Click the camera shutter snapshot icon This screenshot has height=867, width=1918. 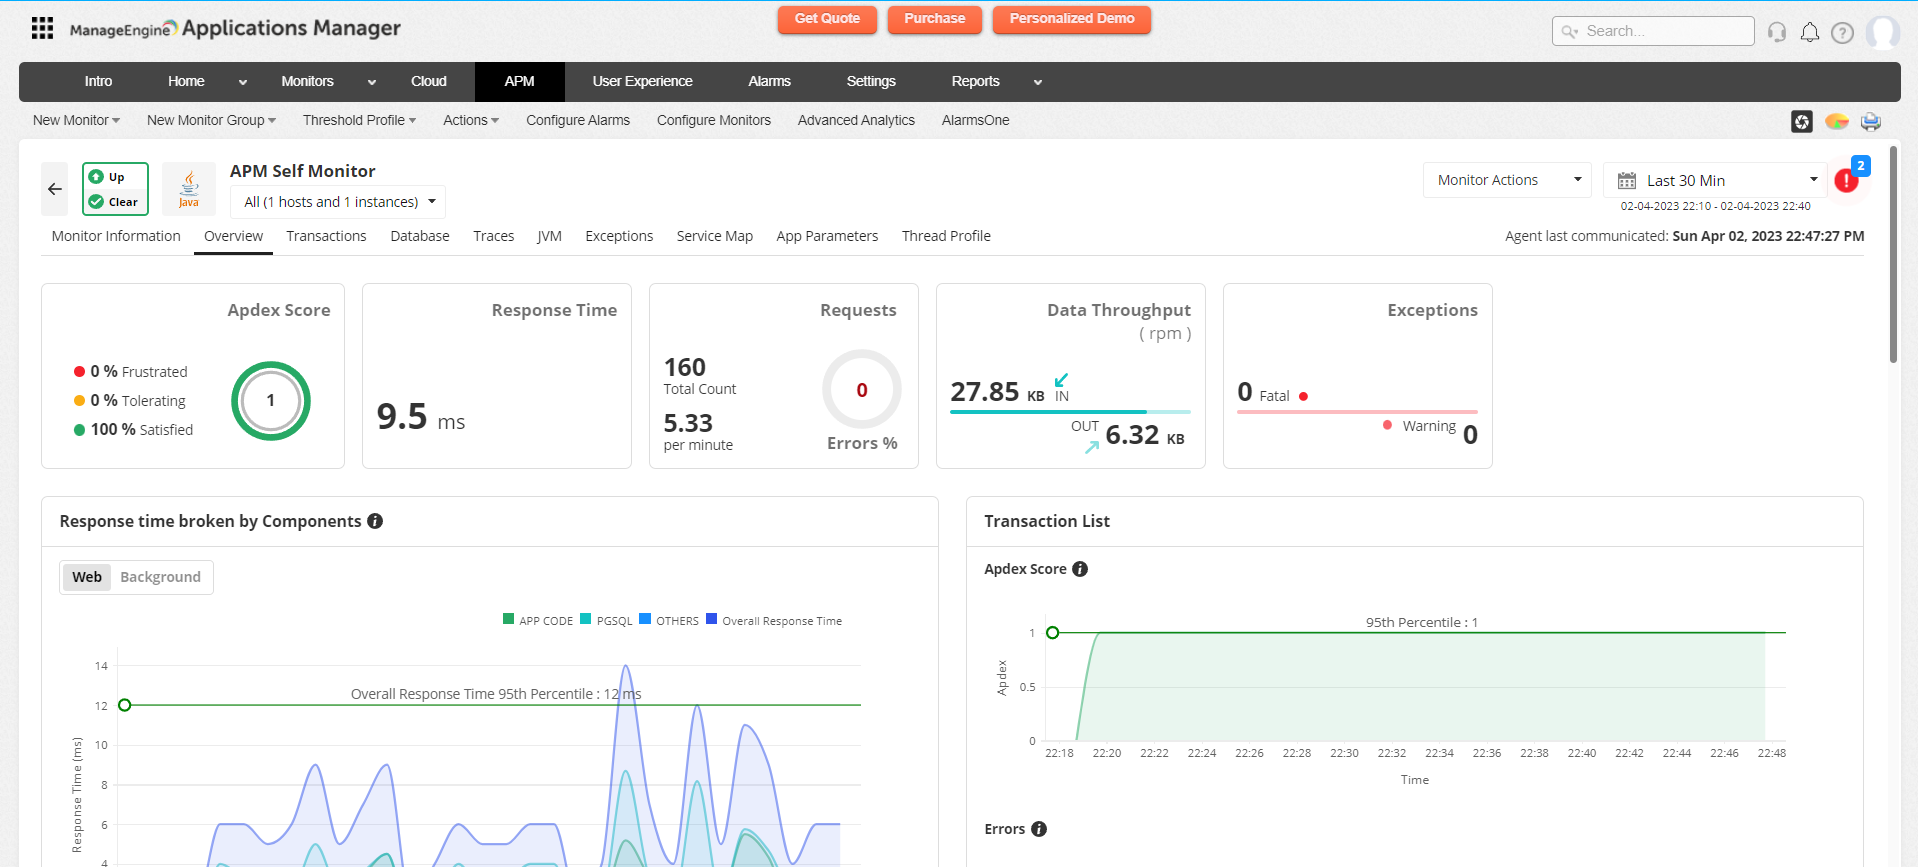(1801, 121)
